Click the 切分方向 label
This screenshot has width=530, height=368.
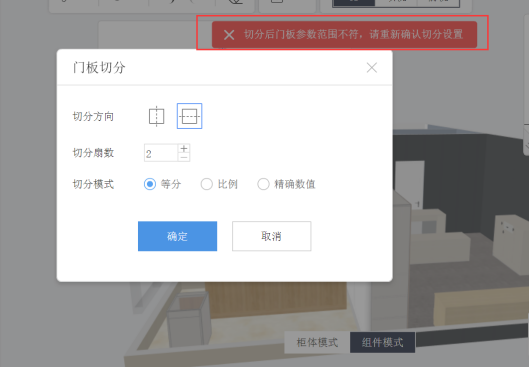pyautogui.click(x=93, y=117)
